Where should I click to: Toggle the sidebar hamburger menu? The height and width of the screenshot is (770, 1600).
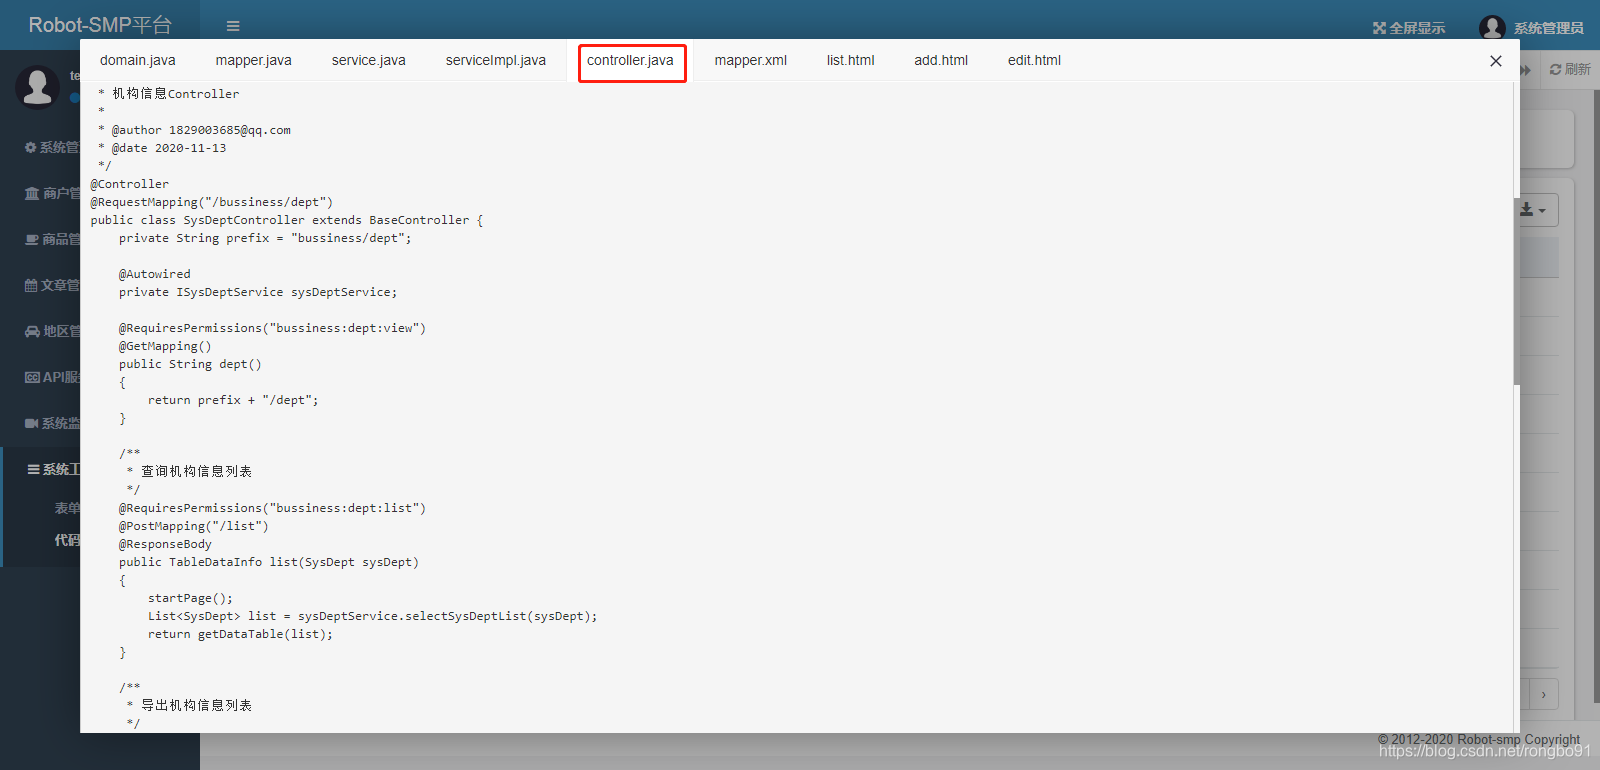point(233,26)
